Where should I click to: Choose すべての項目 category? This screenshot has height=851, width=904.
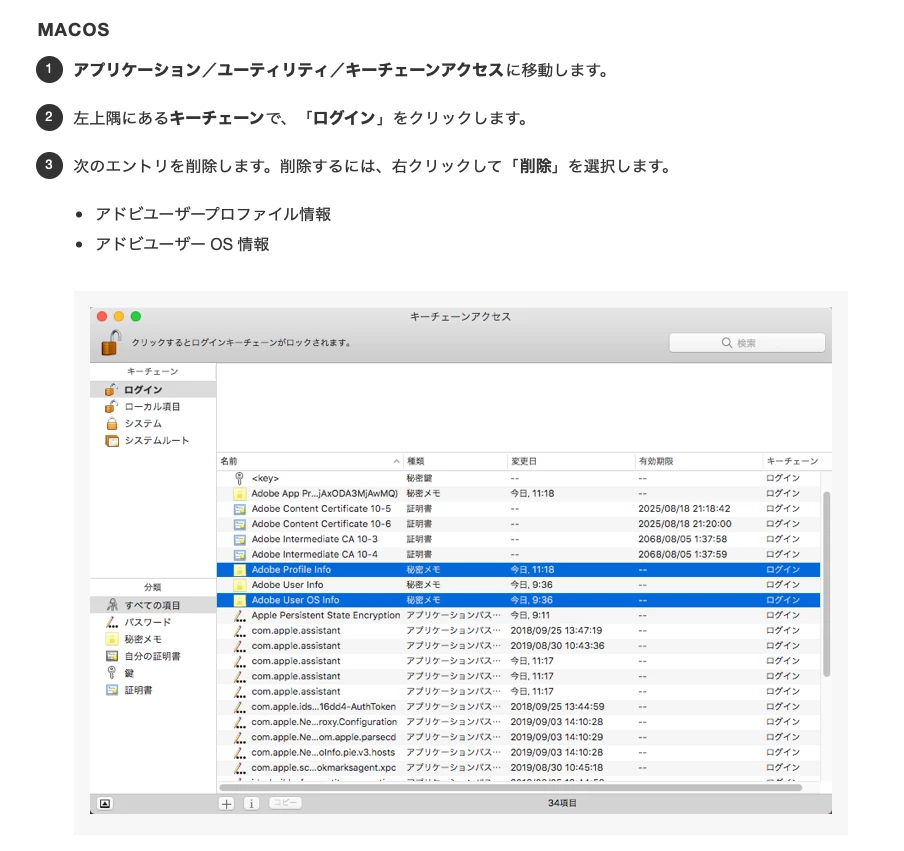[153, 605]
